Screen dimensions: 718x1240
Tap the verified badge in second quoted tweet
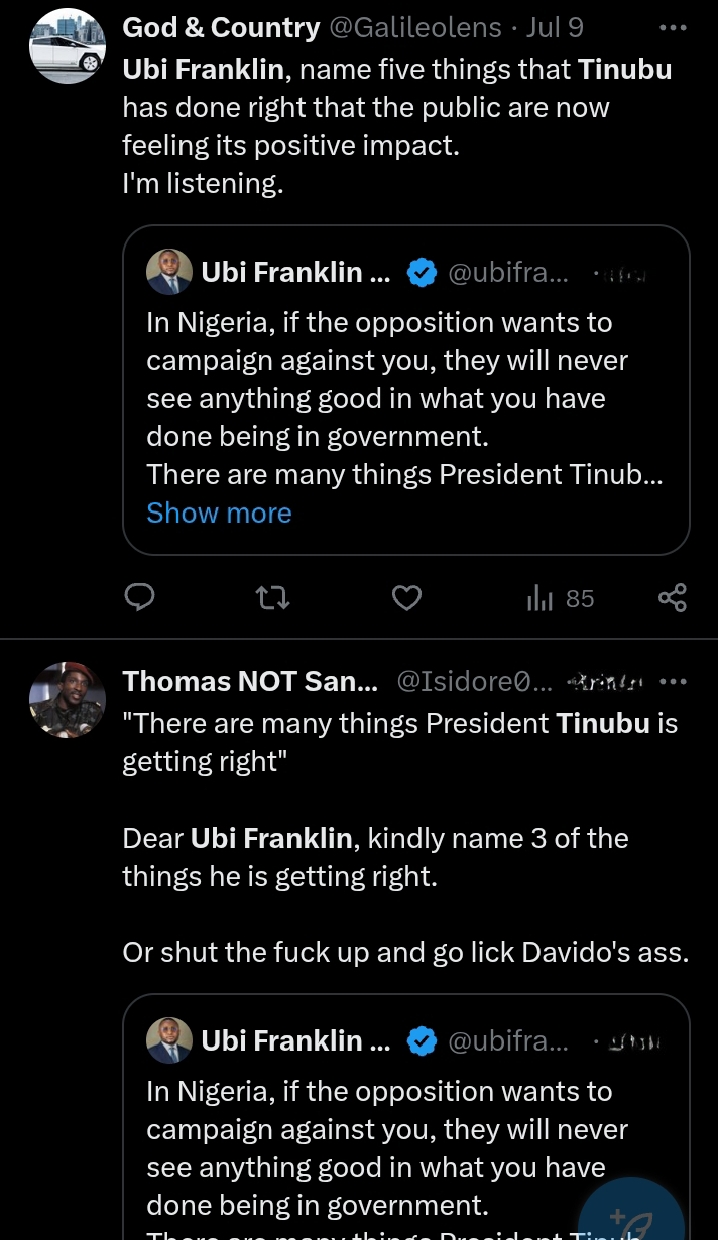click(422, 1041)
